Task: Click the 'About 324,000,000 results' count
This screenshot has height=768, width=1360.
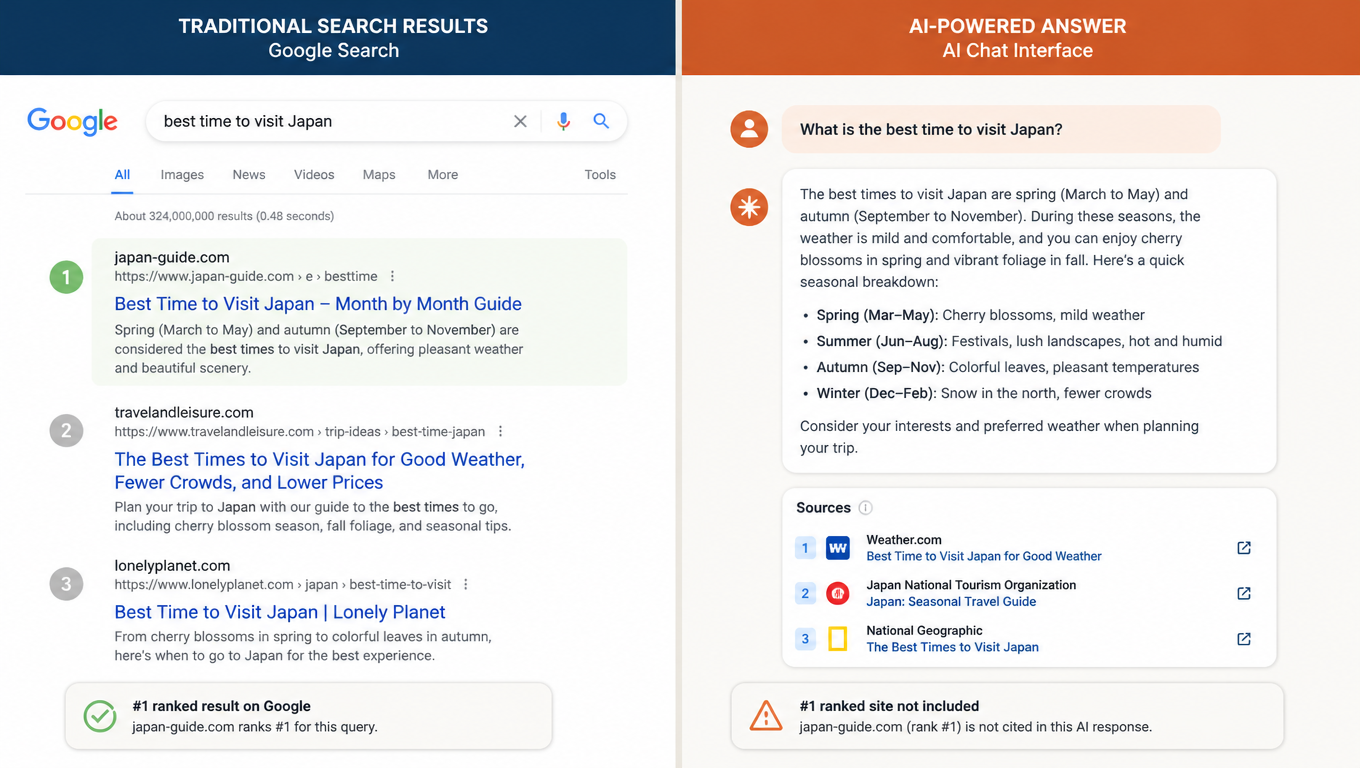Action: point(224,216)
